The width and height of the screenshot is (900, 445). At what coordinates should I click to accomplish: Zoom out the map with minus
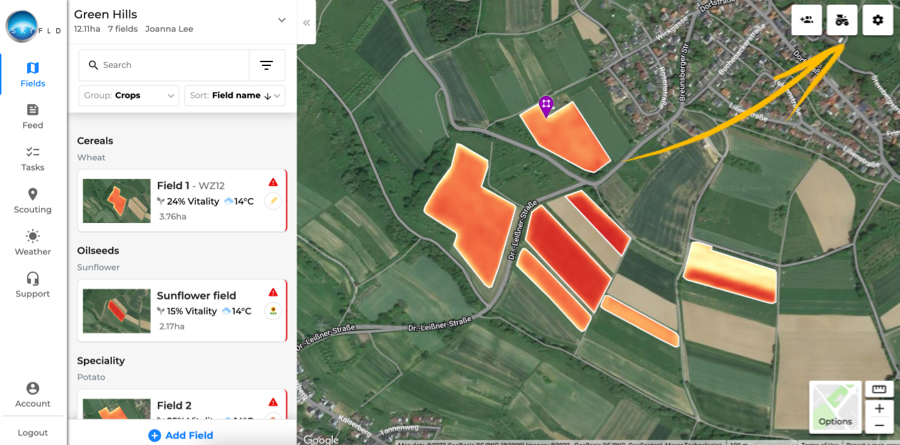pos(879,425)
